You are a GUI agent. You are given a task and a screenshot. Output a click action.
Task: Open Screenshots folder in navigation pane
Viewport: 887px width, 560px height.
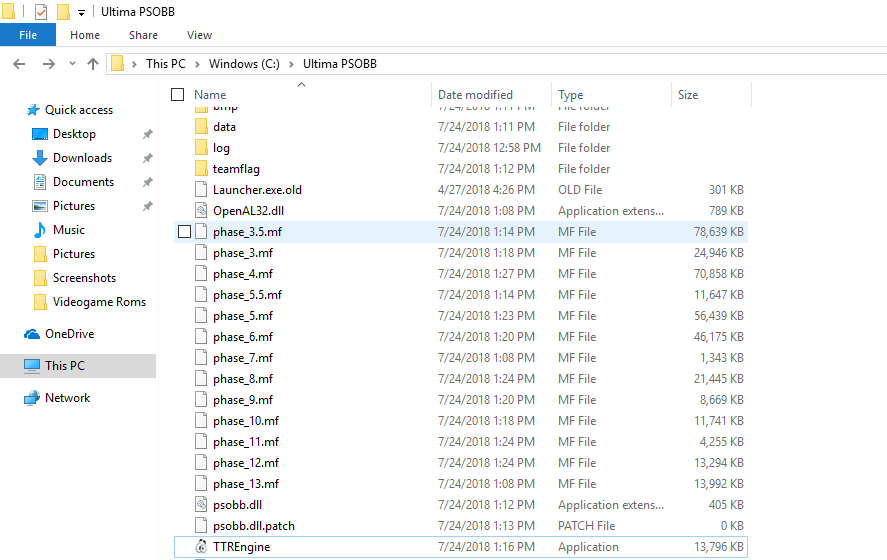pyautogui.click(x=84, y=278)
